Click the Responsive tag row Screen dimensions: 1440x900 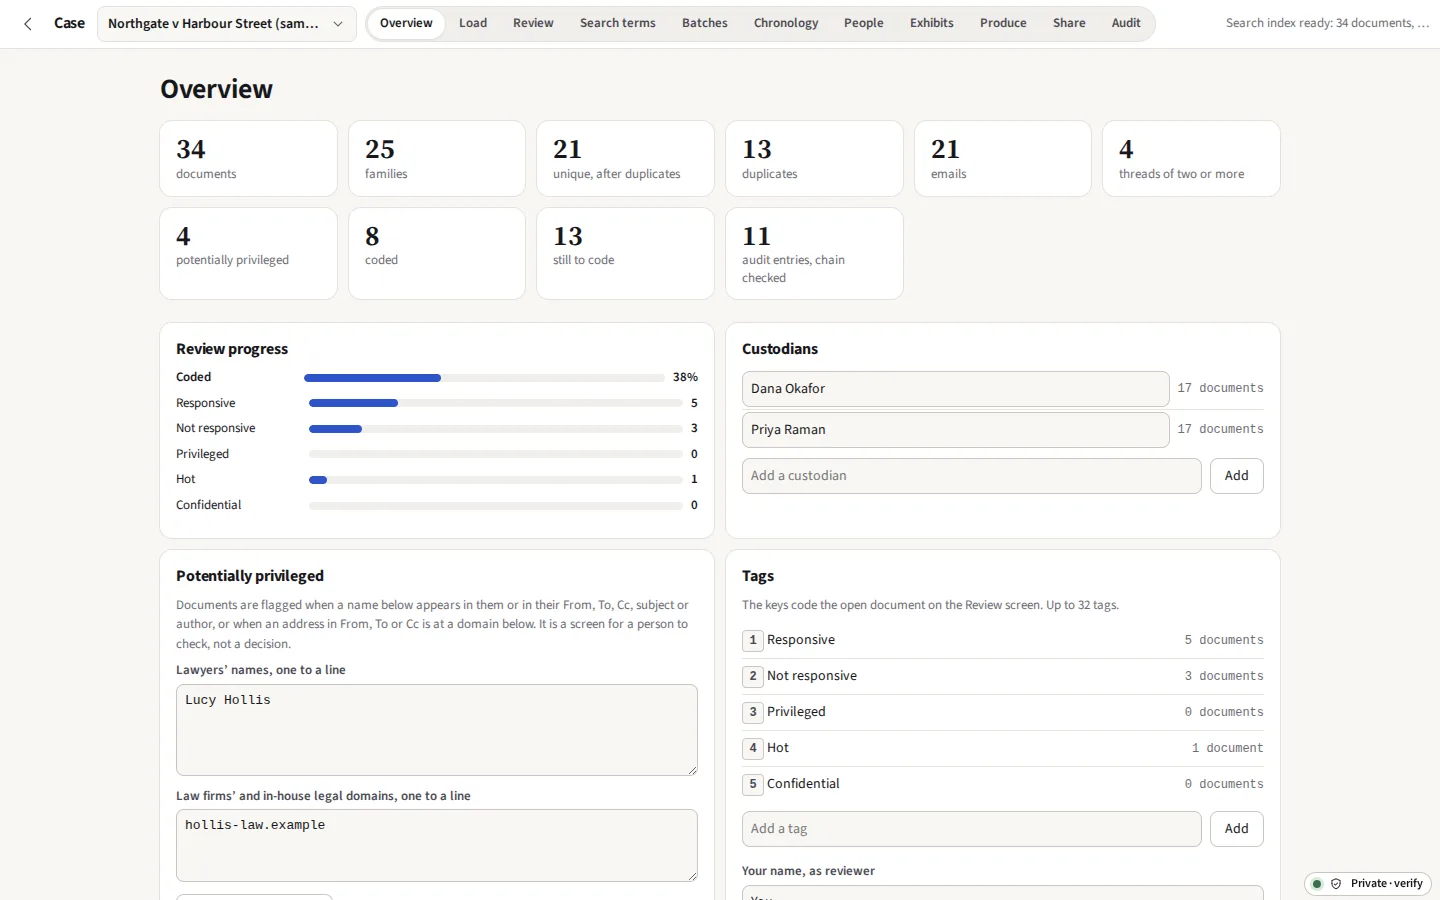click(x=1003, y=640)
